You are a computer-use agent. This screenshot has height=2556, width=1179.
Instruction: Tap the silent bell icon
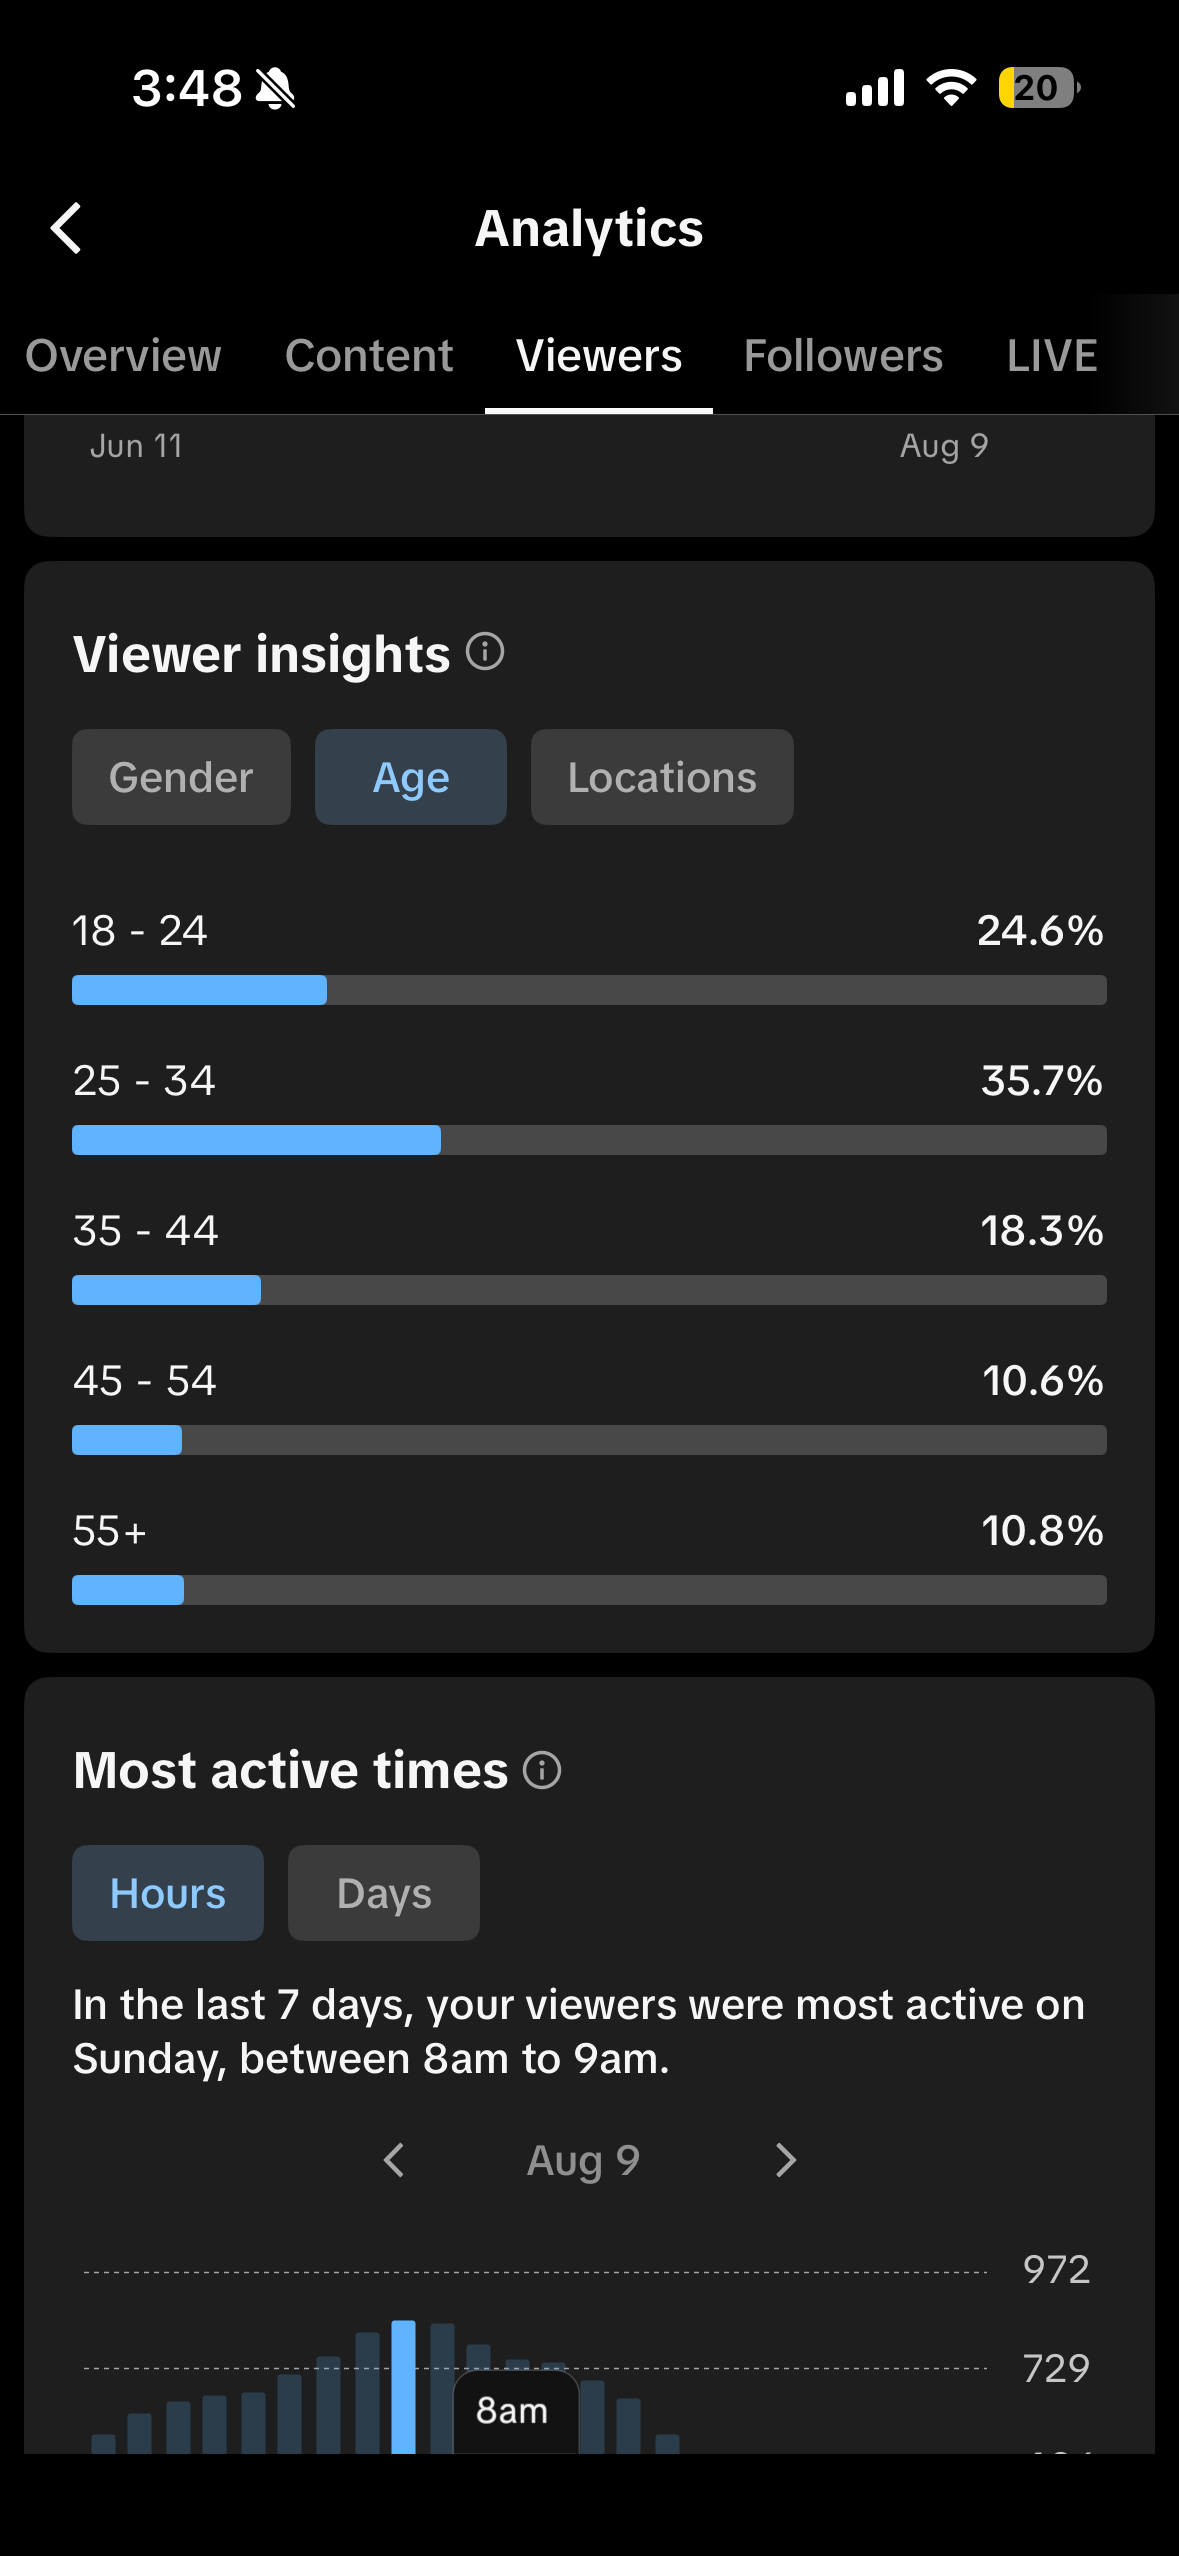[276, 88]
